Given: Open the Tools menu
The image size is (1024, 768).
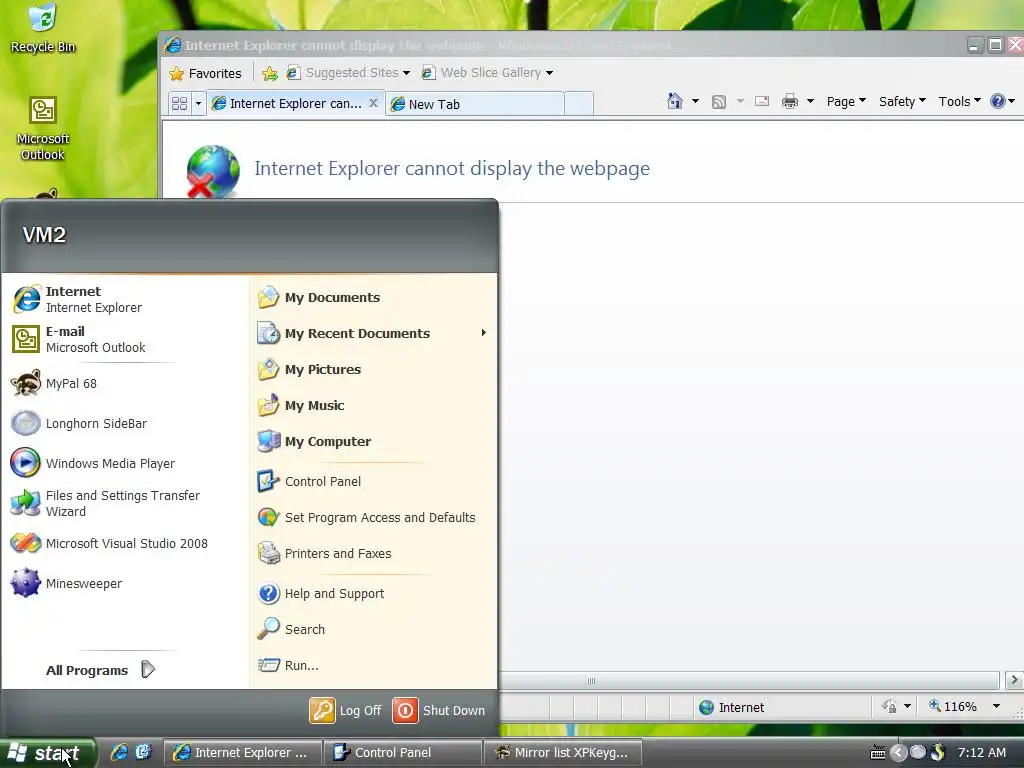Looking at the screenshot, I should 959,101.
